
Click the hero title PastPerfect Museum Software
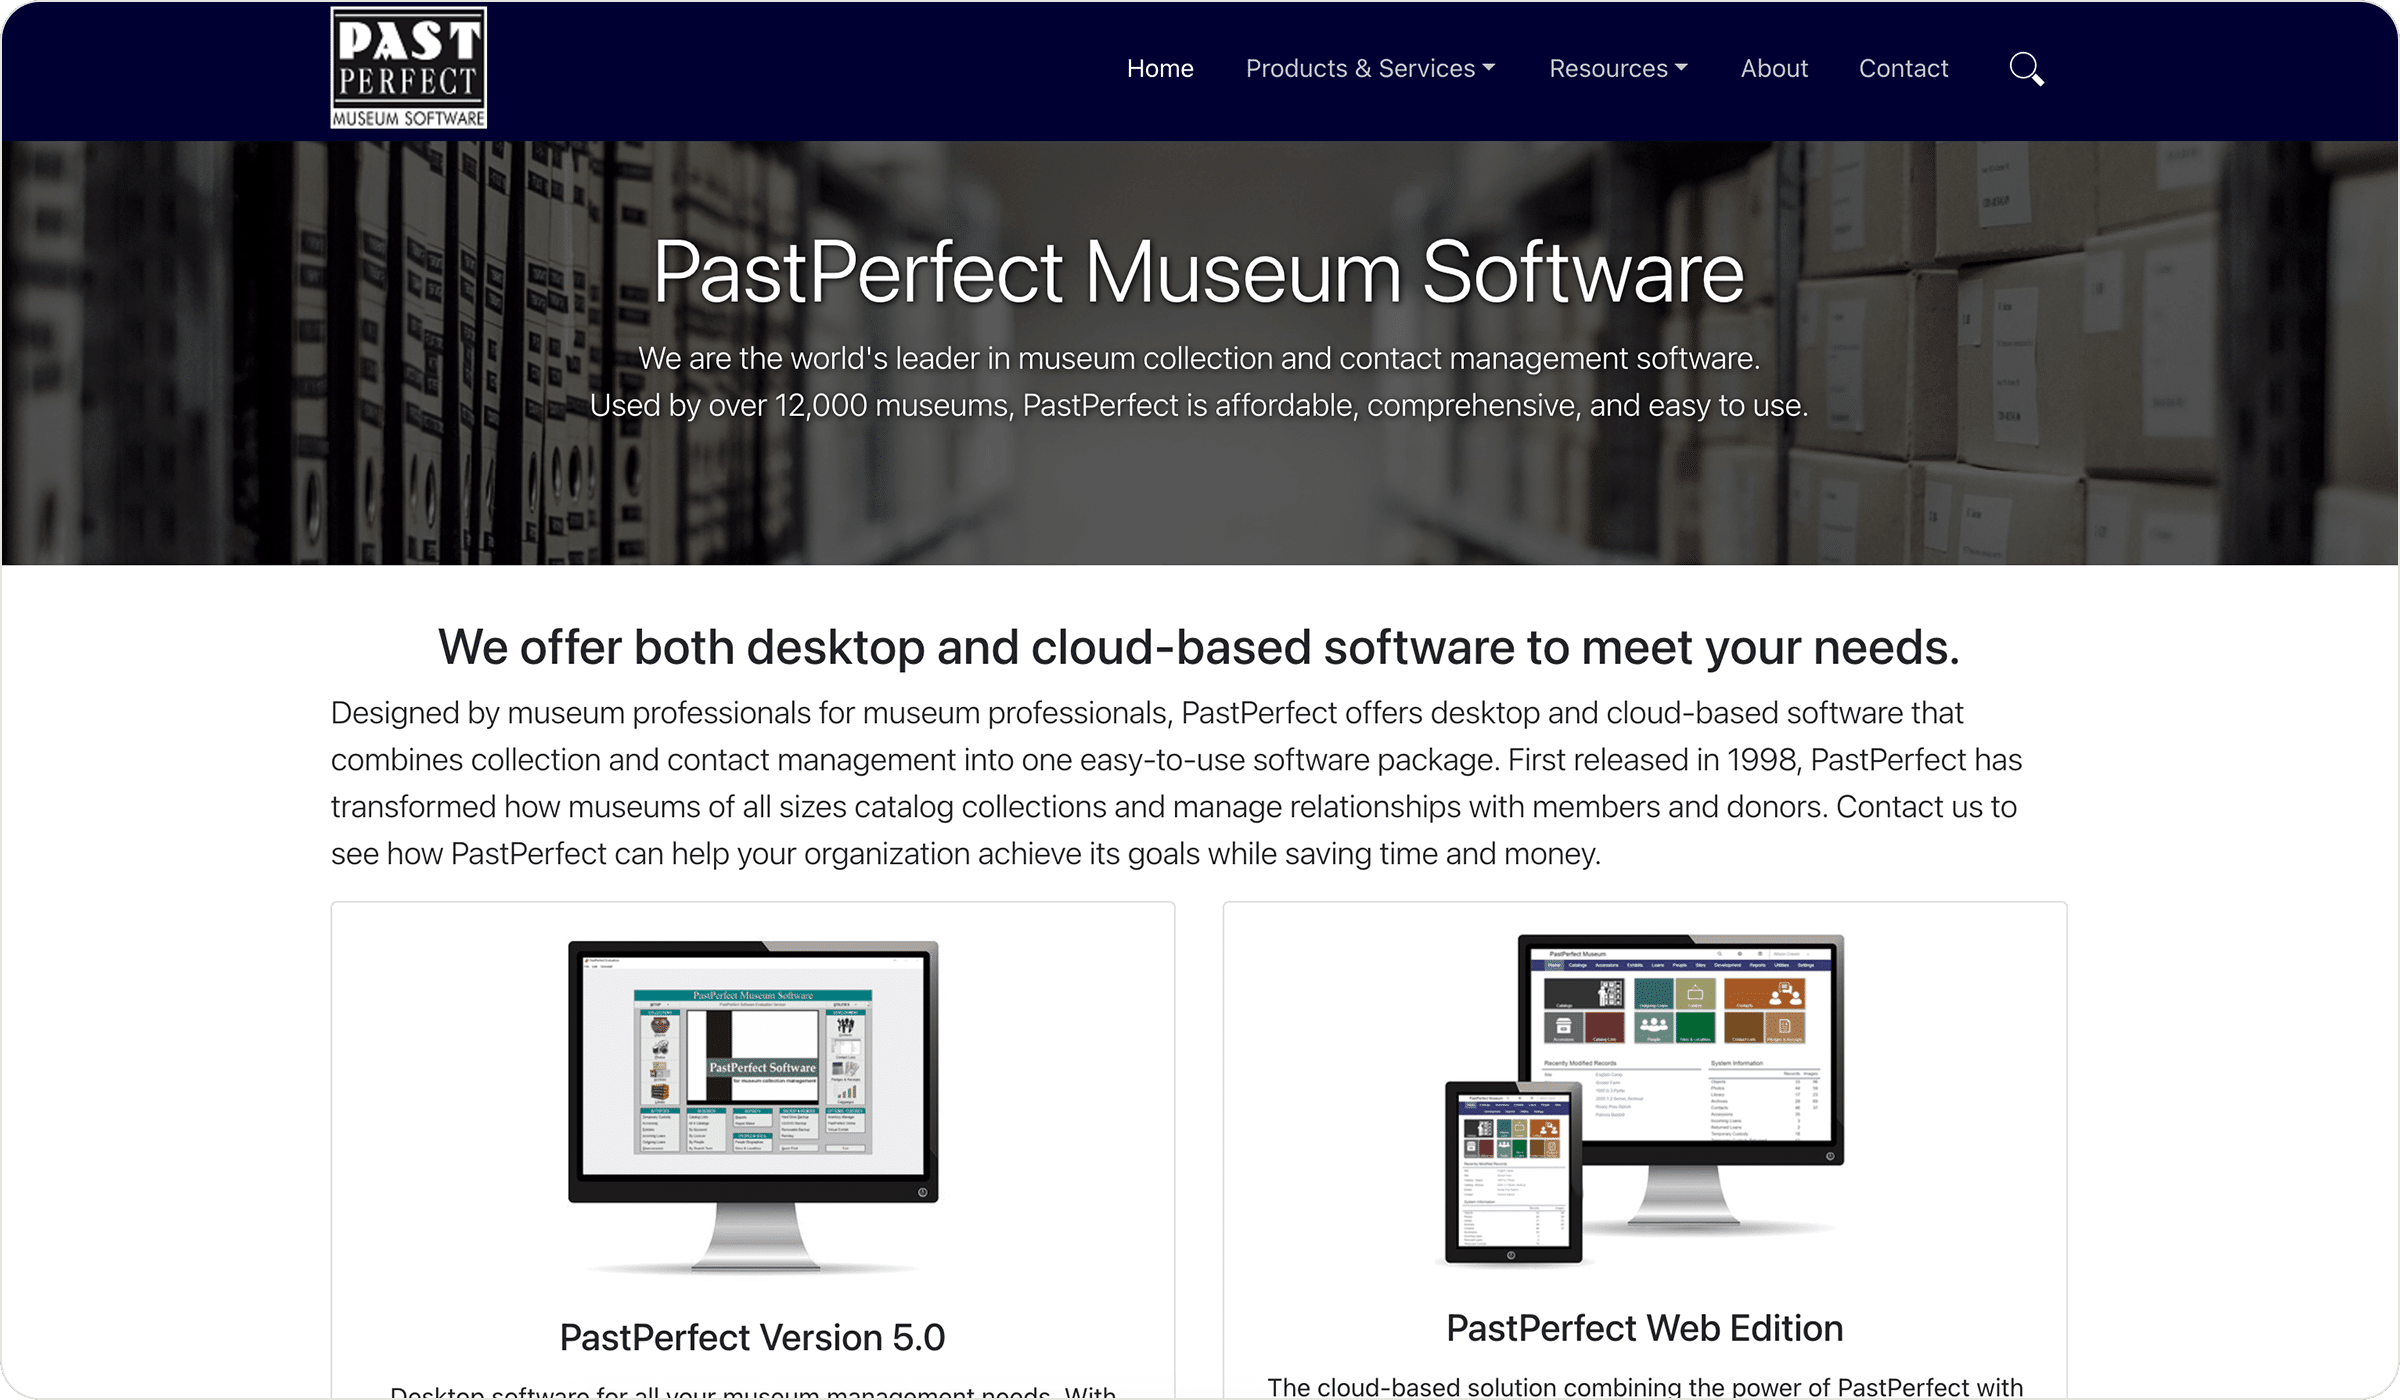coord(1199,272)
